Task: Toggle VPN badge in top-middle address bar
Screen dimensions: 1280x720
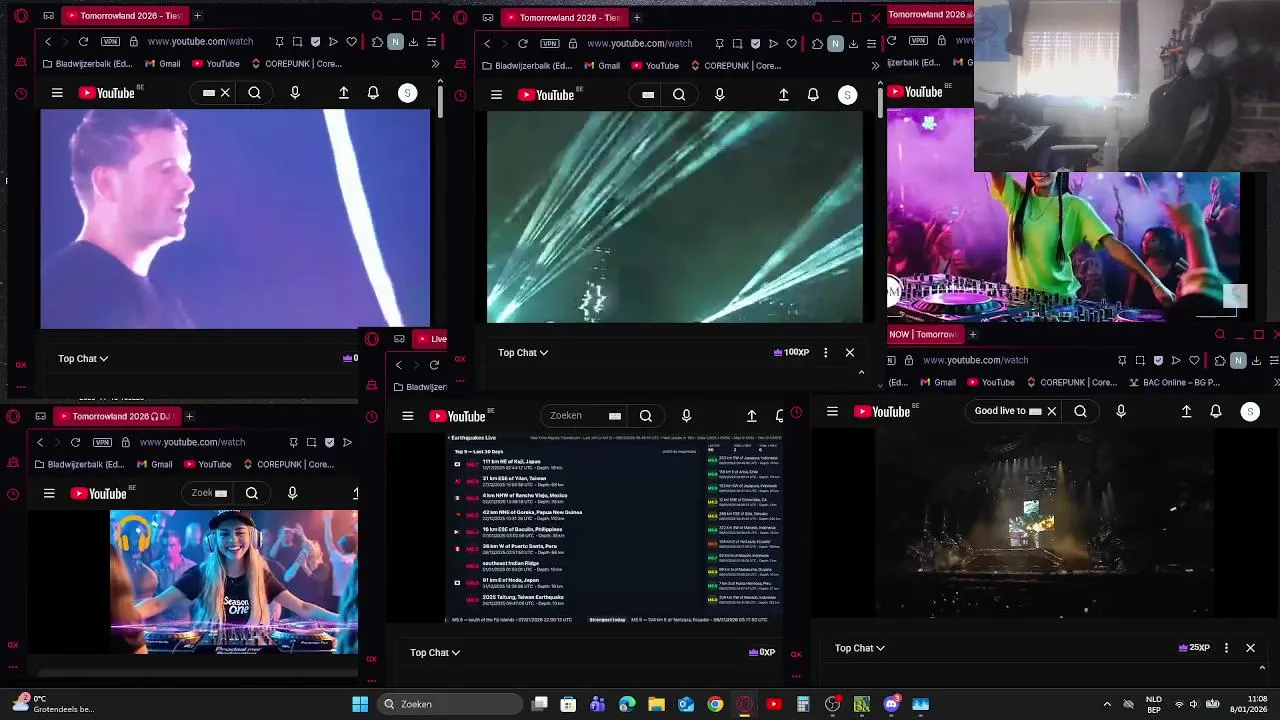Action: (x=550, y=44)
